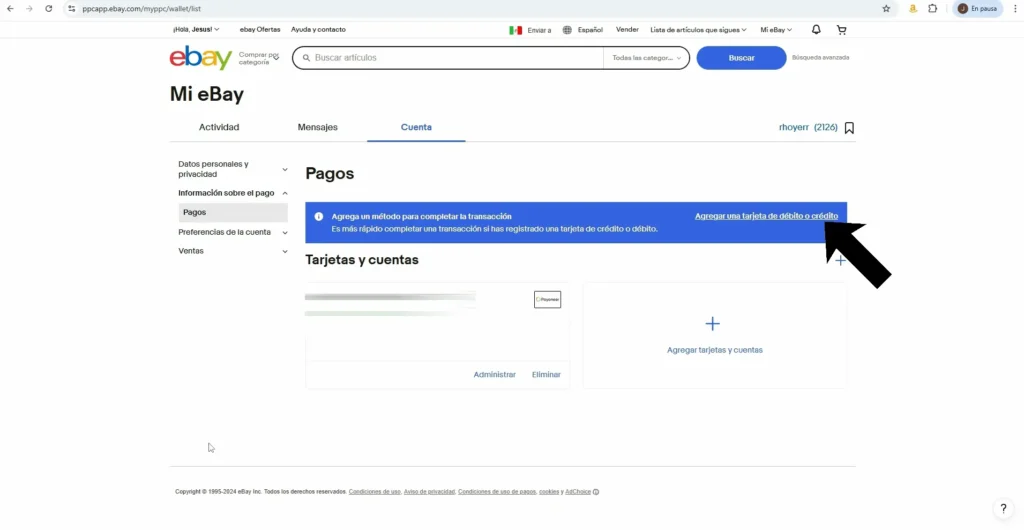Viewport: 1024px width, 530px height.
Task: Open 'Ayuda y contacto' in top menu
Action: (x=318, y=29)
